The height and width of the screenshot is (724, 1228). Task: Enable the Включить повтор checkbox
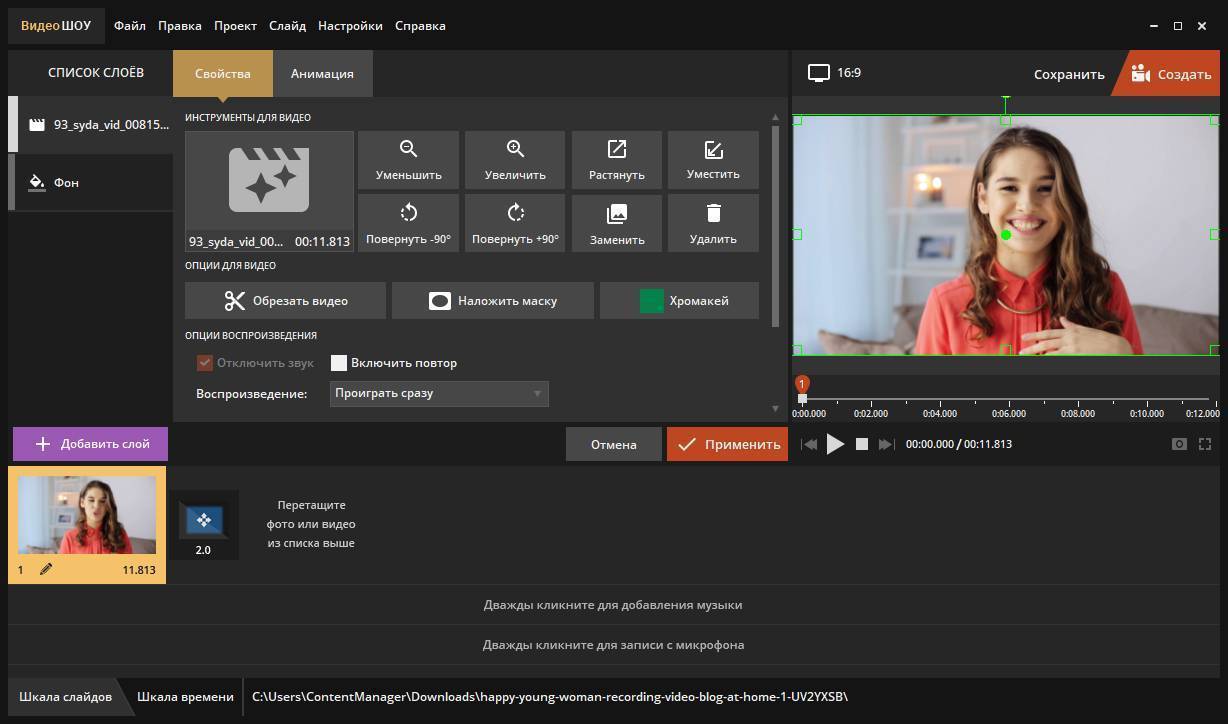339,363
